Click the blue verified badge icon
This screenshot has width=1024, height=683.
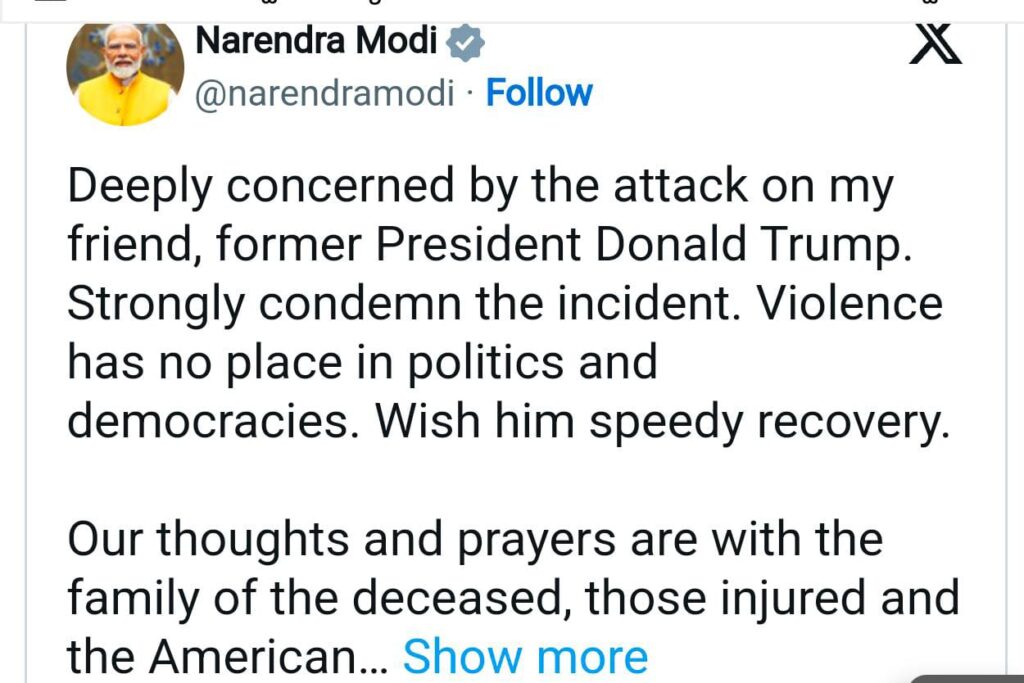coord(465,43)
